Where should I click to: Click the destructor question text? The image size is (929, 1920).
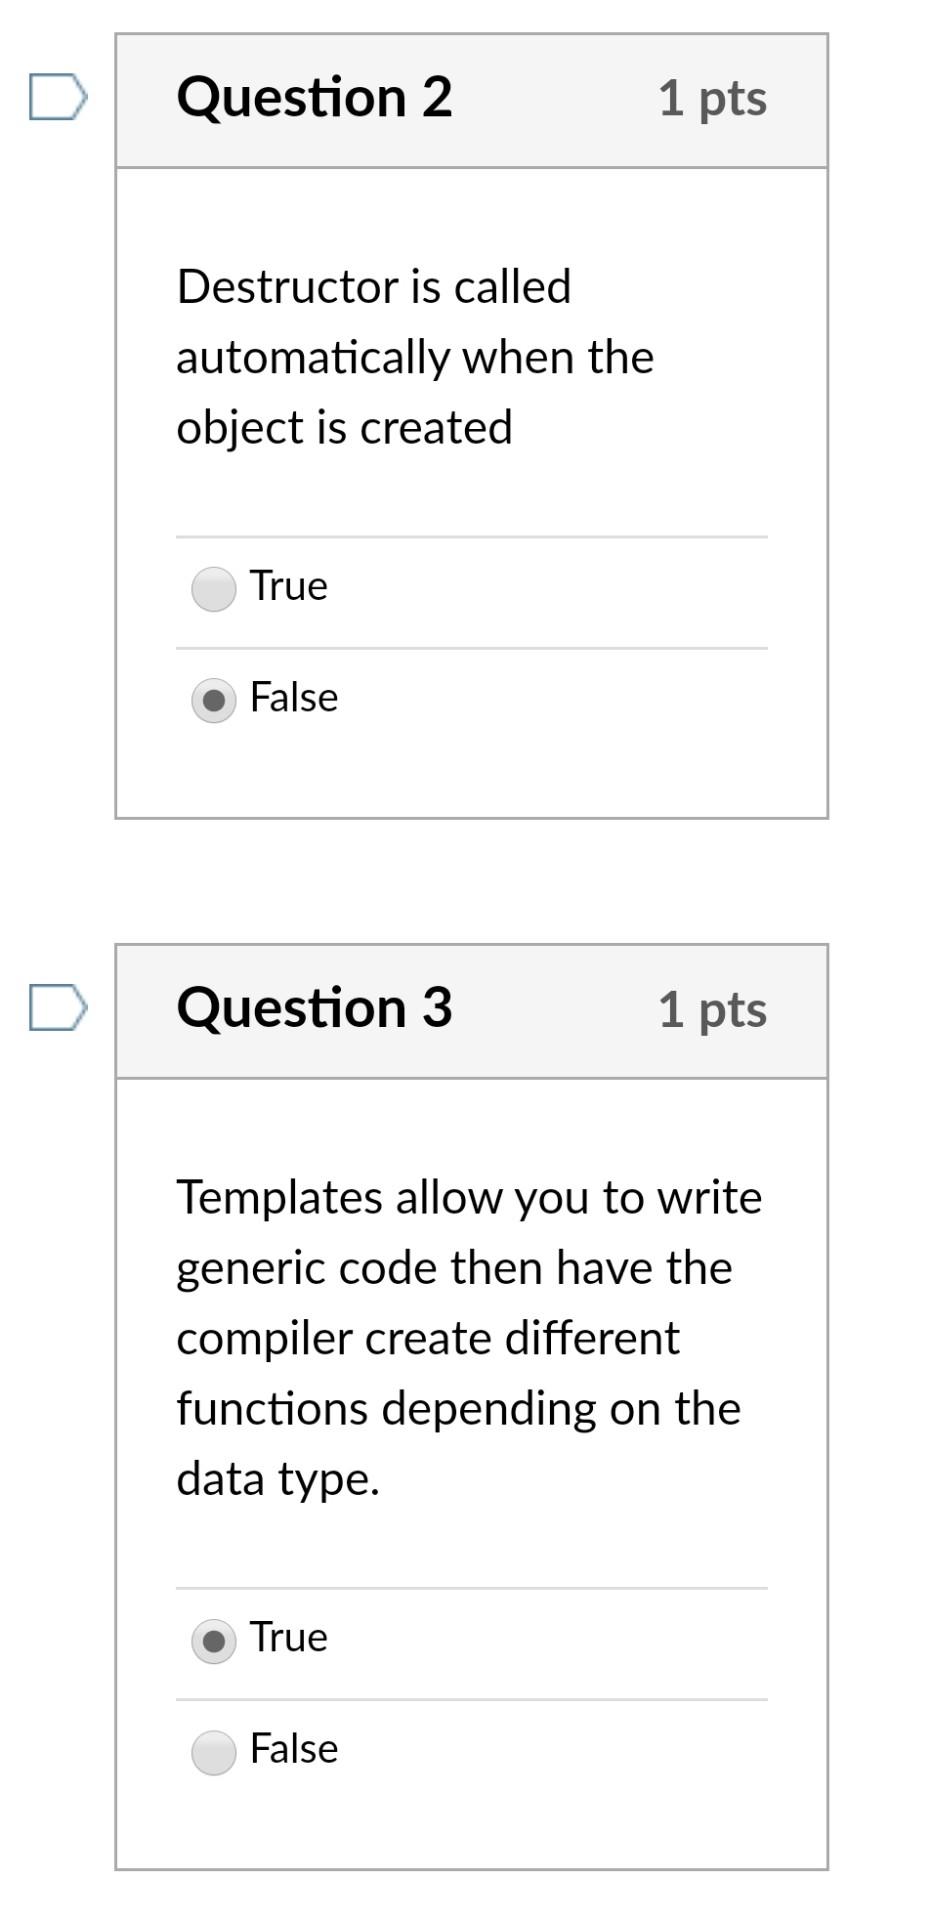click(x=414, y=356)
